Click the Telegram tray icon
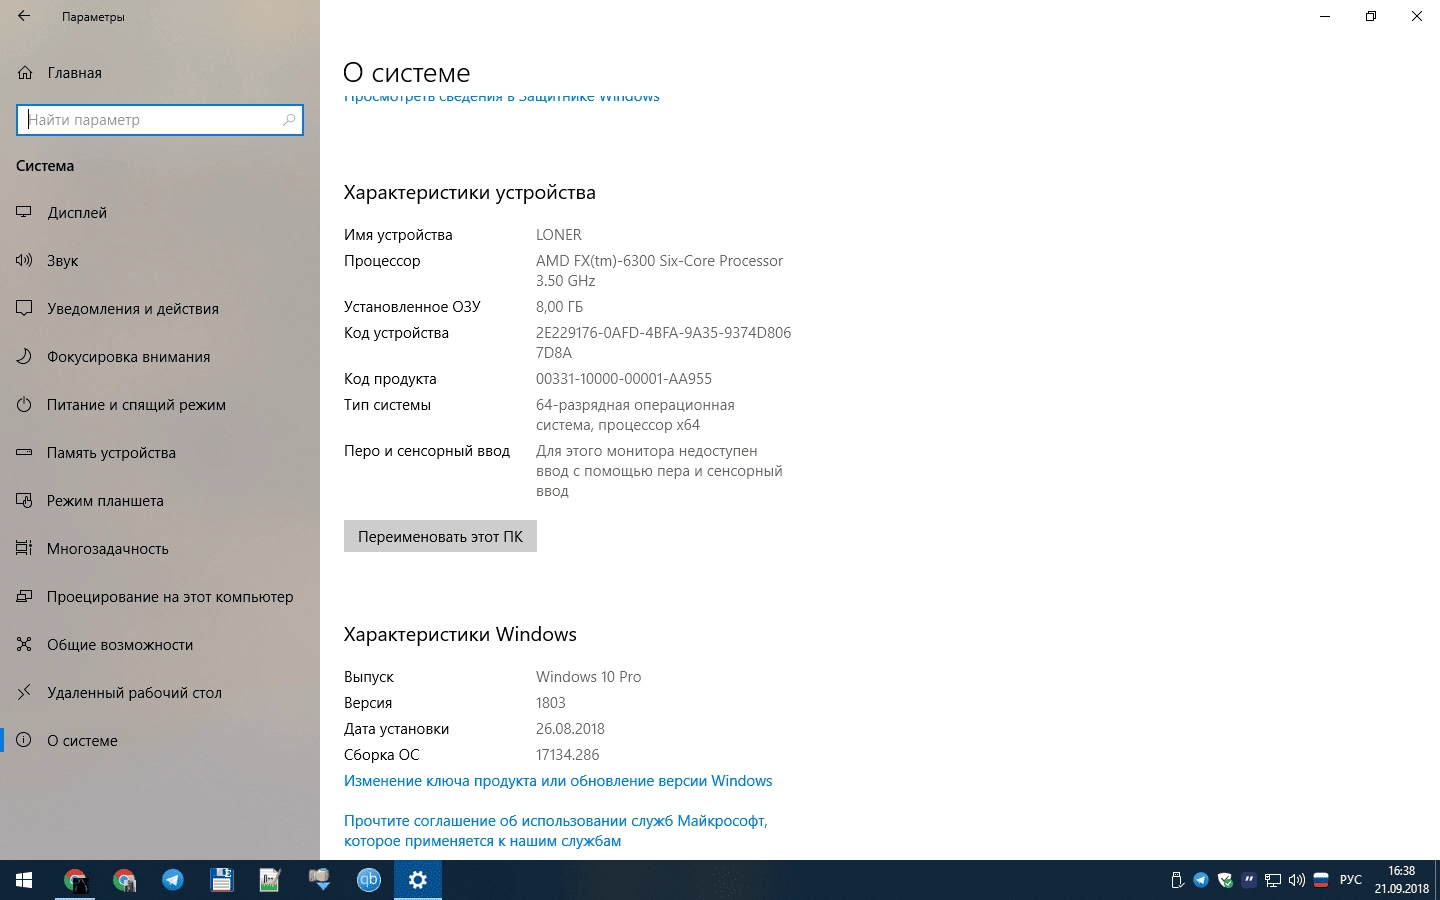Screen dimensions: 1440x900 [x=1201, y=880]
